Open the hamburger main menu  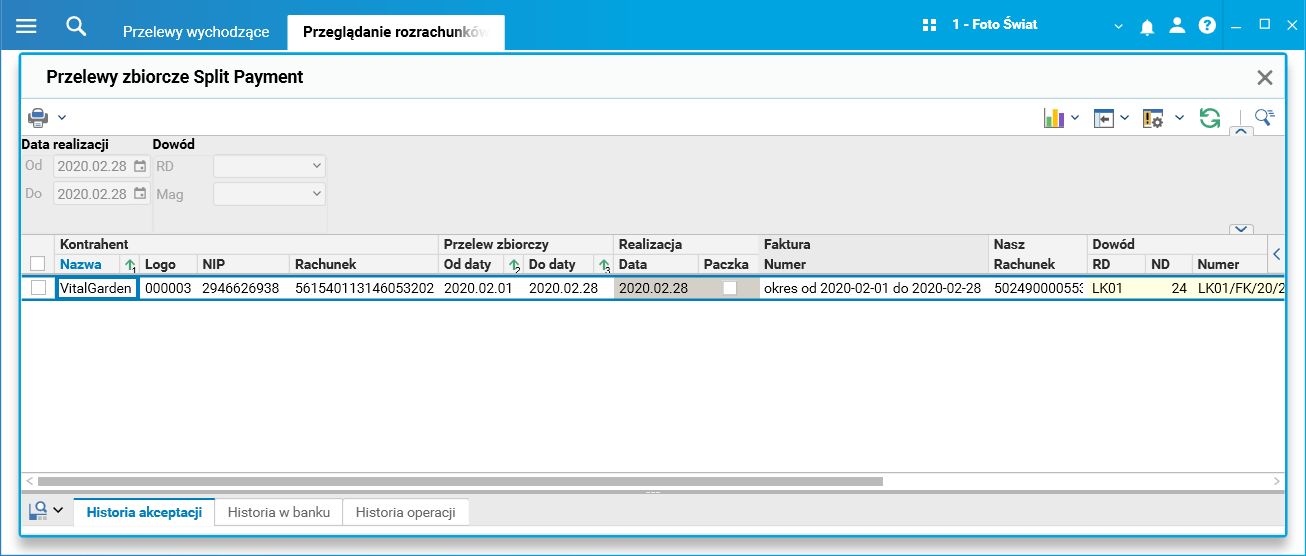(26, 26)
